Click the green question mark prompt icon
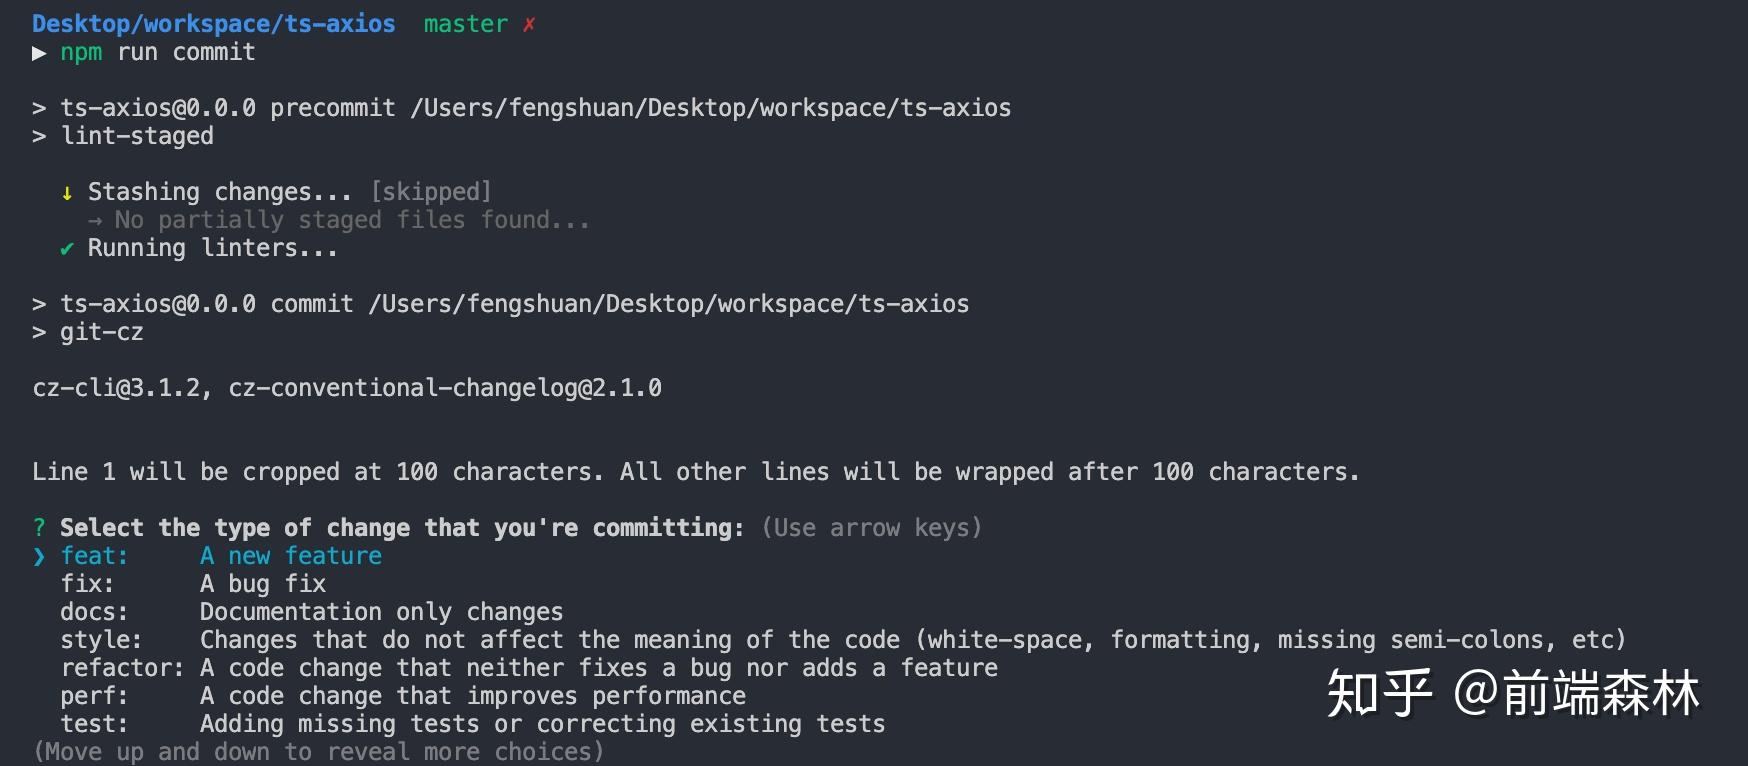 point(39,528)
